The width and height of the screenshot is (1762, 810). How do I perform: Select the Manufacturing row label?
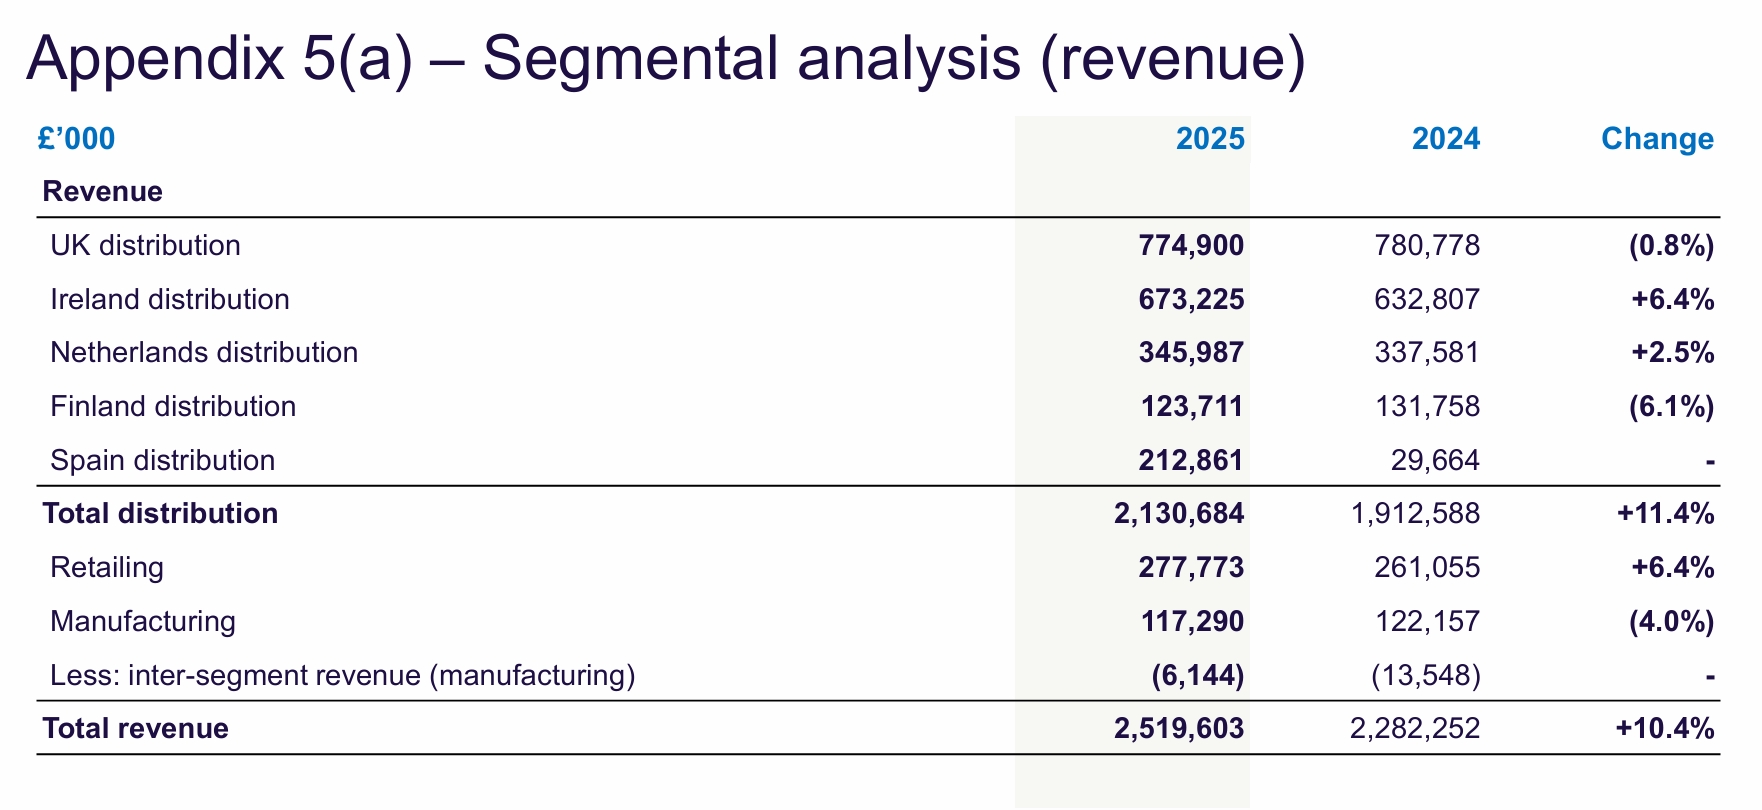tap(143, 622)
